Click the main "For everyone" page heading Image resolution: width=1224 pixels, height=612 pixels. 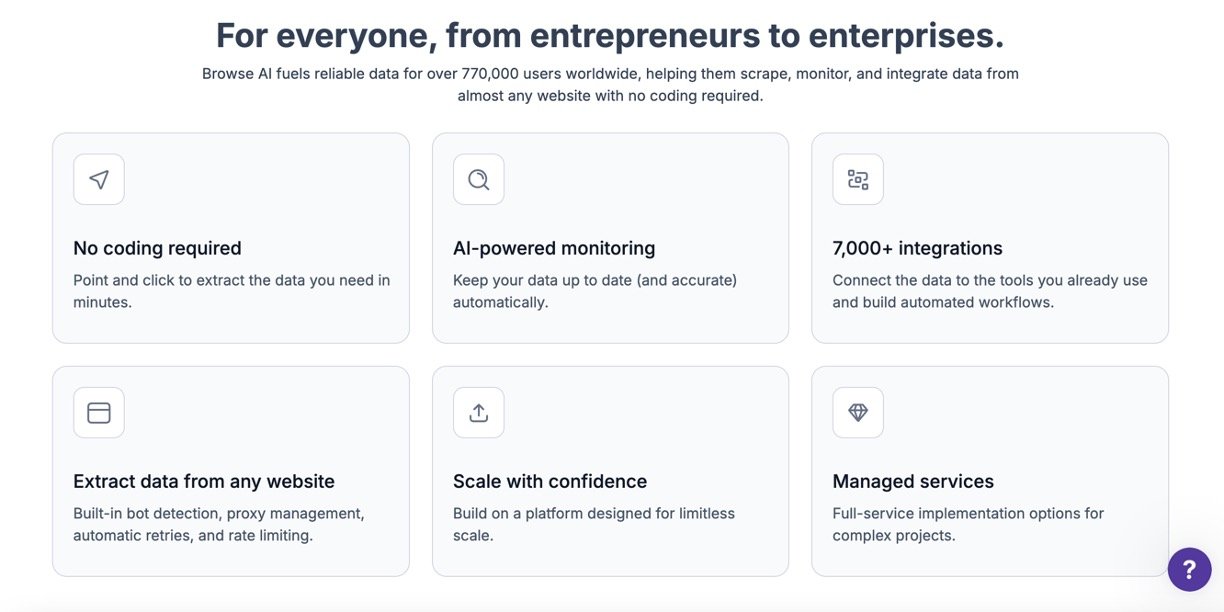(610, 36)
